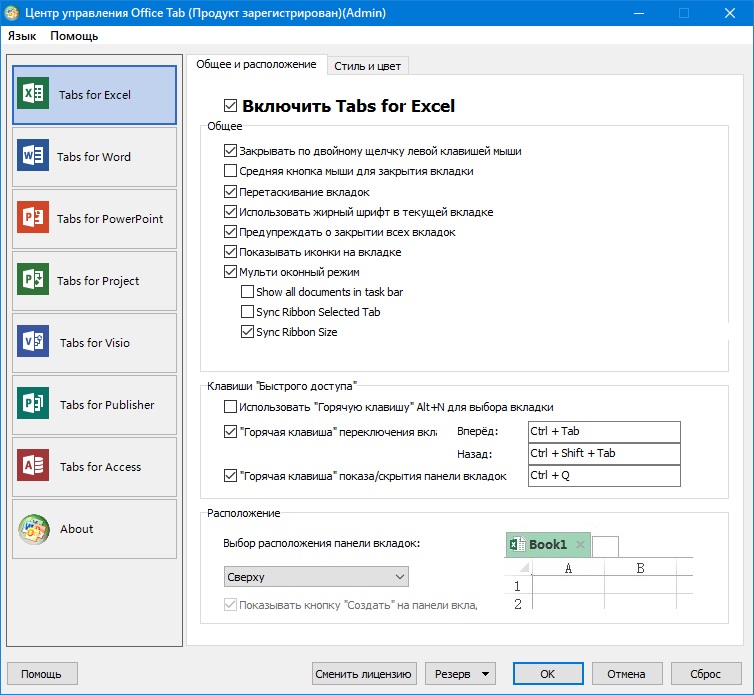Expand the Сверху tab position dropdown
Image resolution: width=754 pixels, height=695 pixels.
pos(316,577)
